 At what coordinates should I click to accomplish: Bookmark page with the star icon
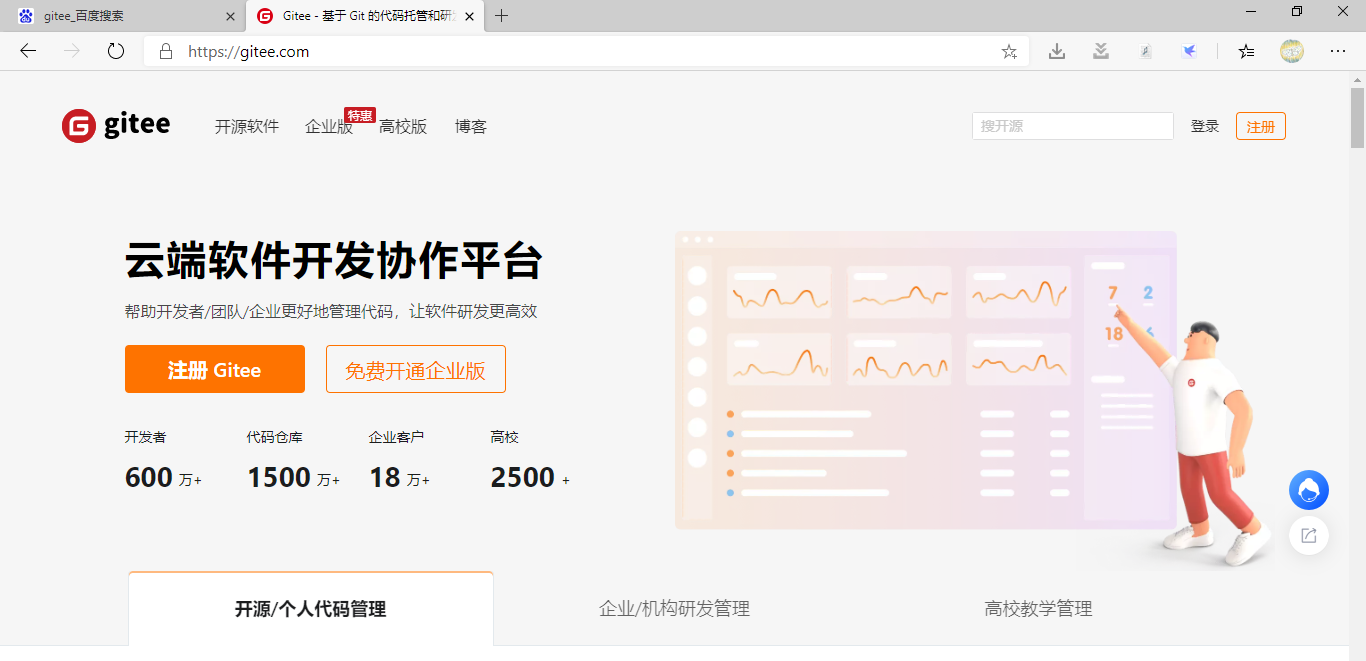[1009, 51]
